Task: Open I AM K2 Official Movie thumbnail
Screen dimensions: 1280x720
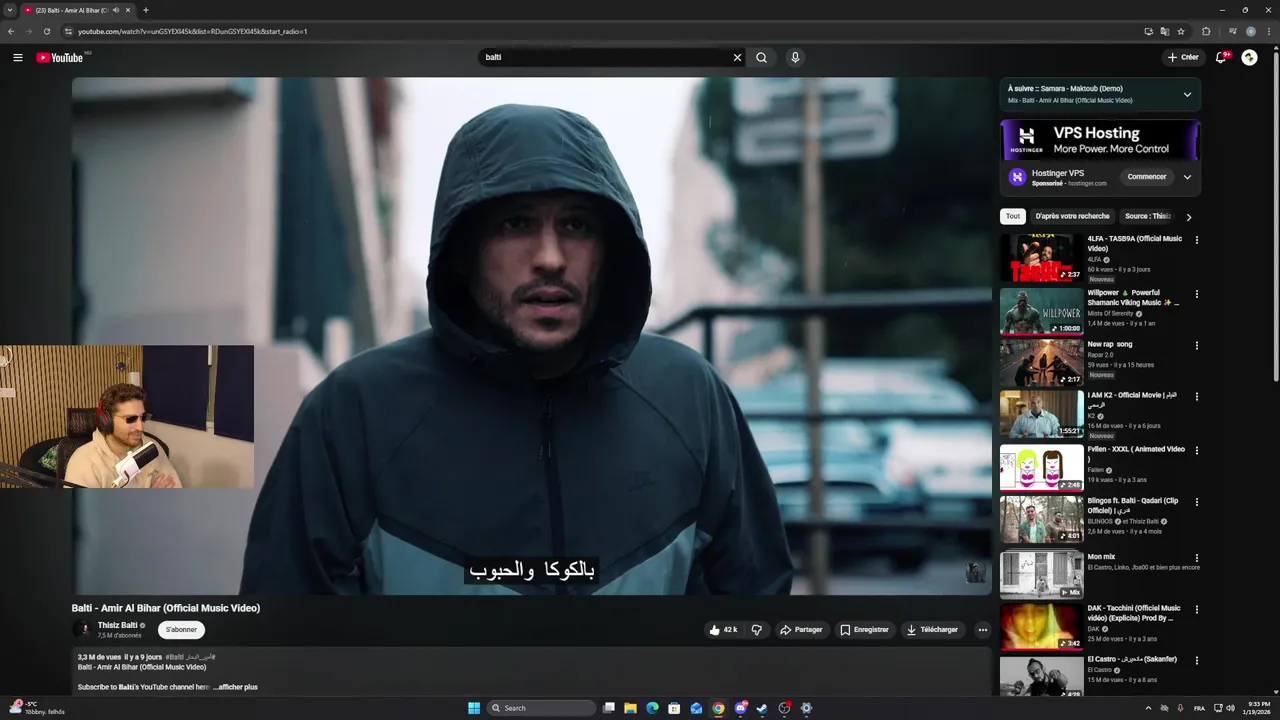Action: (x=1041, y=414)
